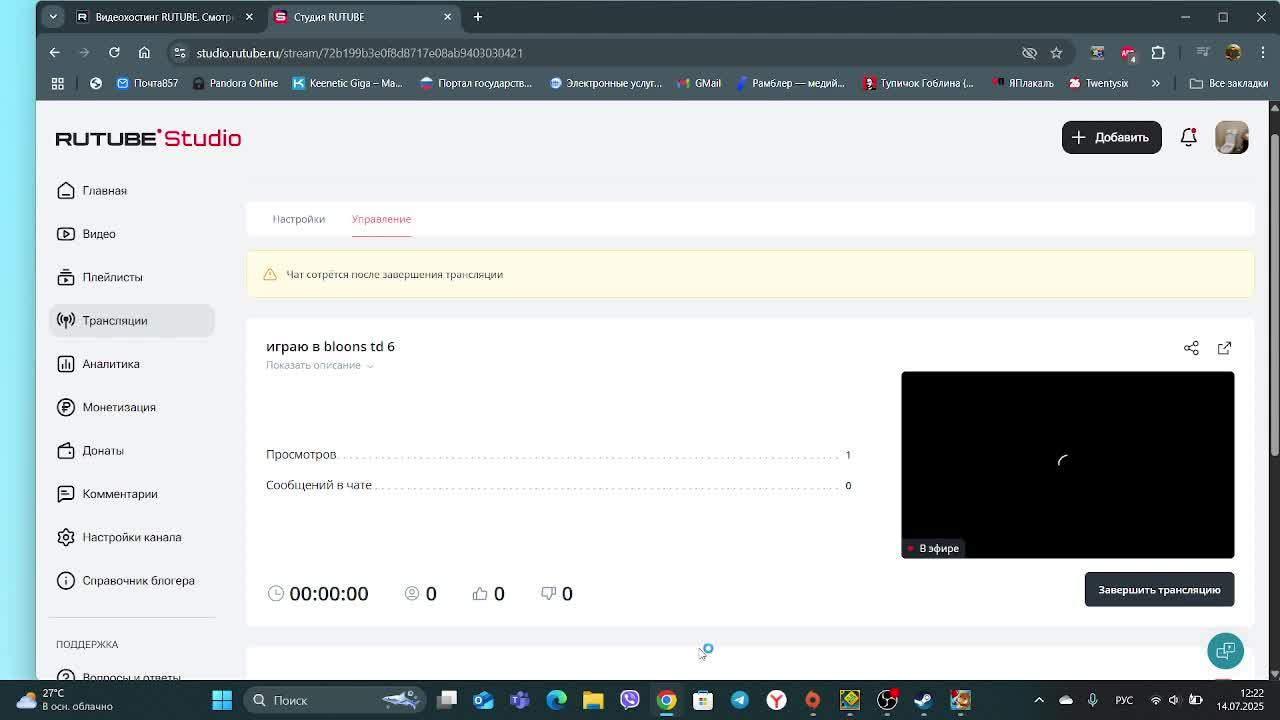Open the Twentysix bookmark
The height and width of the screenshot is (720, 1280).
pyautogui.click(x=1099, y=83)
